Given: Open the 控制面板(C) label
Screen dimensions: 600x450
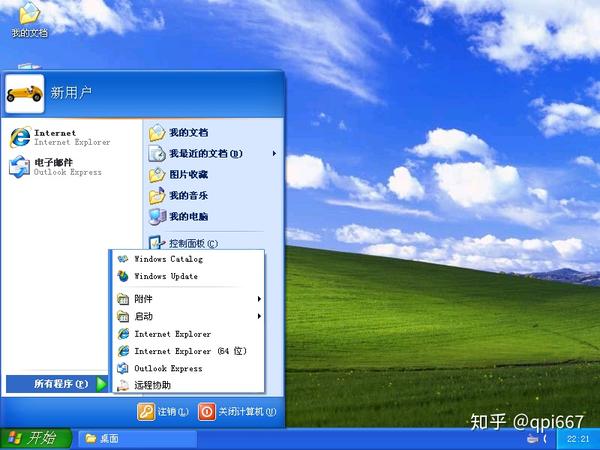Looking at the screenshot, I should click(194, 243).
